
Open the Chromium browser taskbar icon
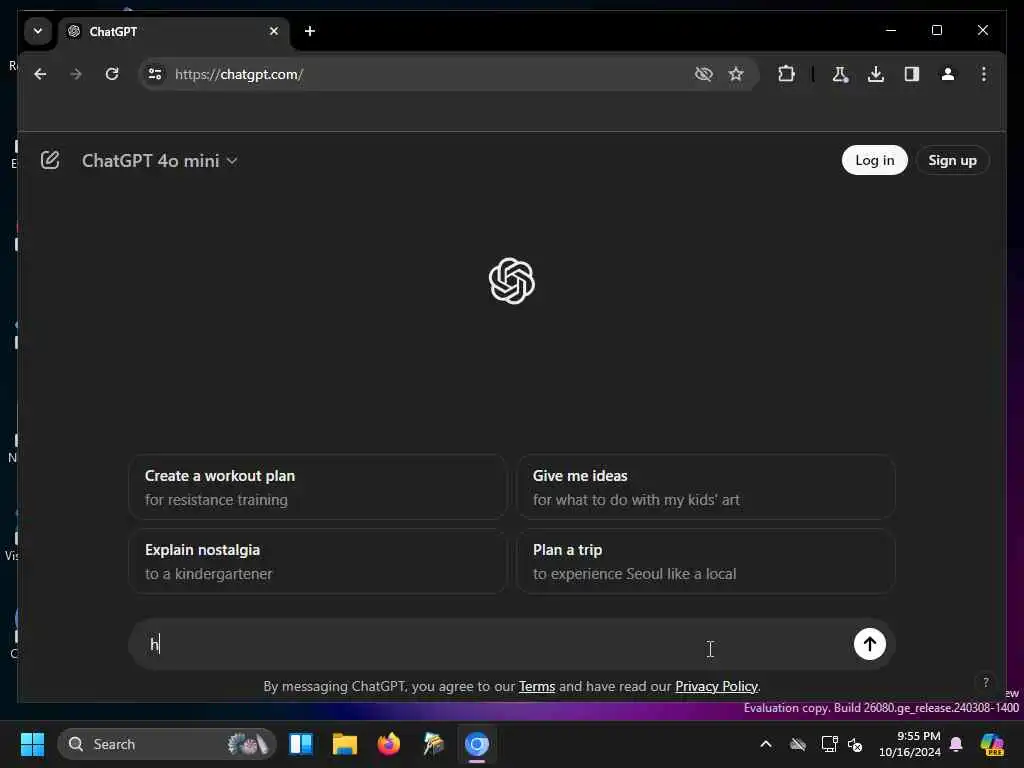[477, 744]
